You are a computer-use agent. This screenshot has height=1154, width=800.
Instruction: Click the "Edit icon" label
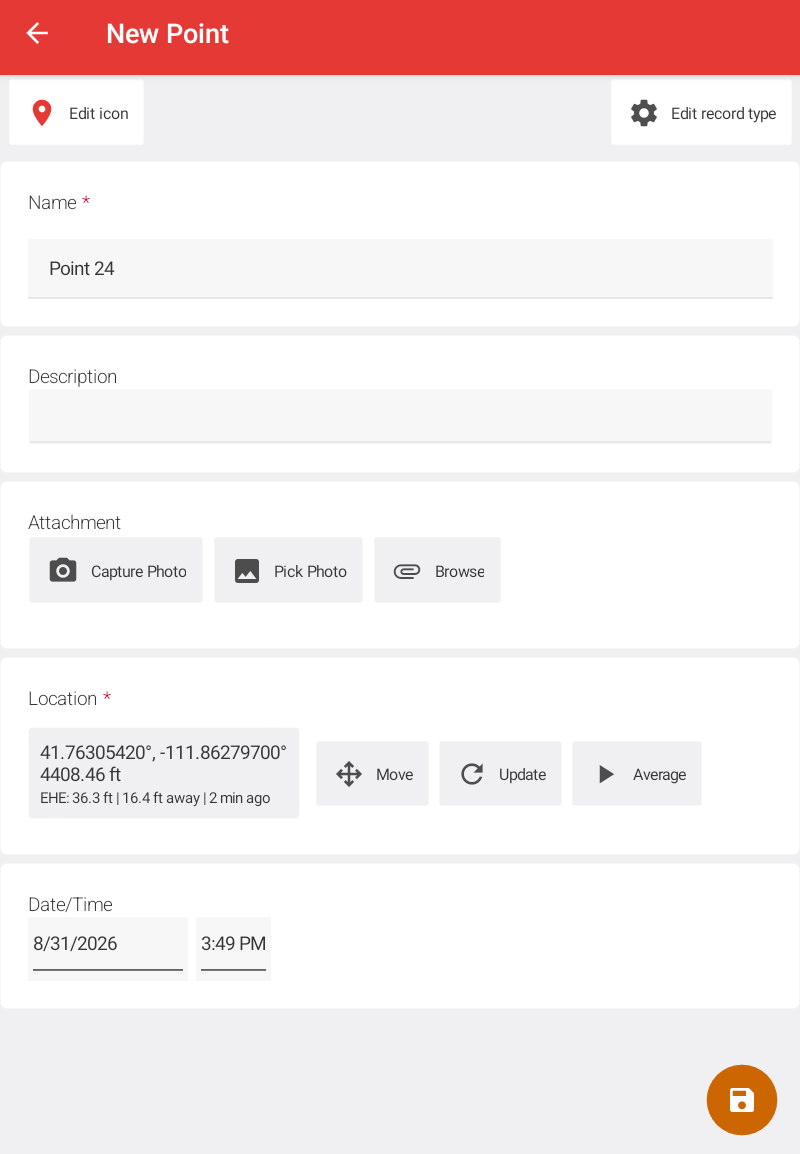pos(99,113)
